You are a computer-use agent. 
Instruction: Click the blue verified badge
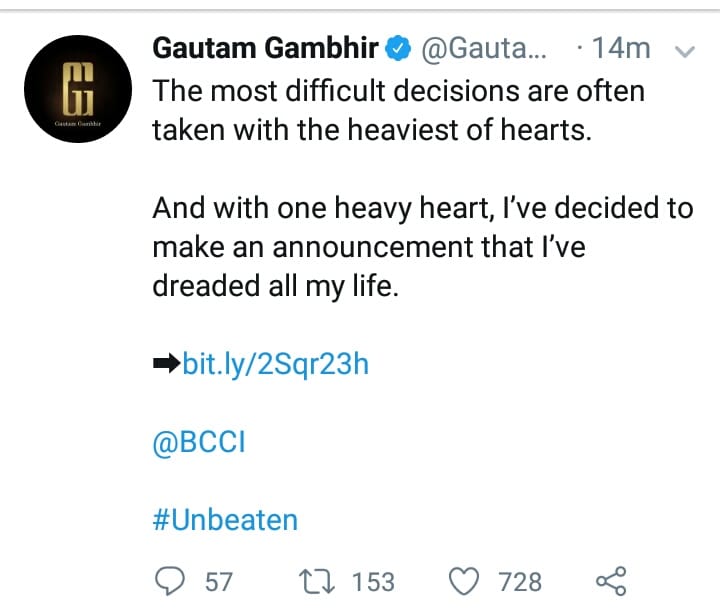click(x=398, y=48)
